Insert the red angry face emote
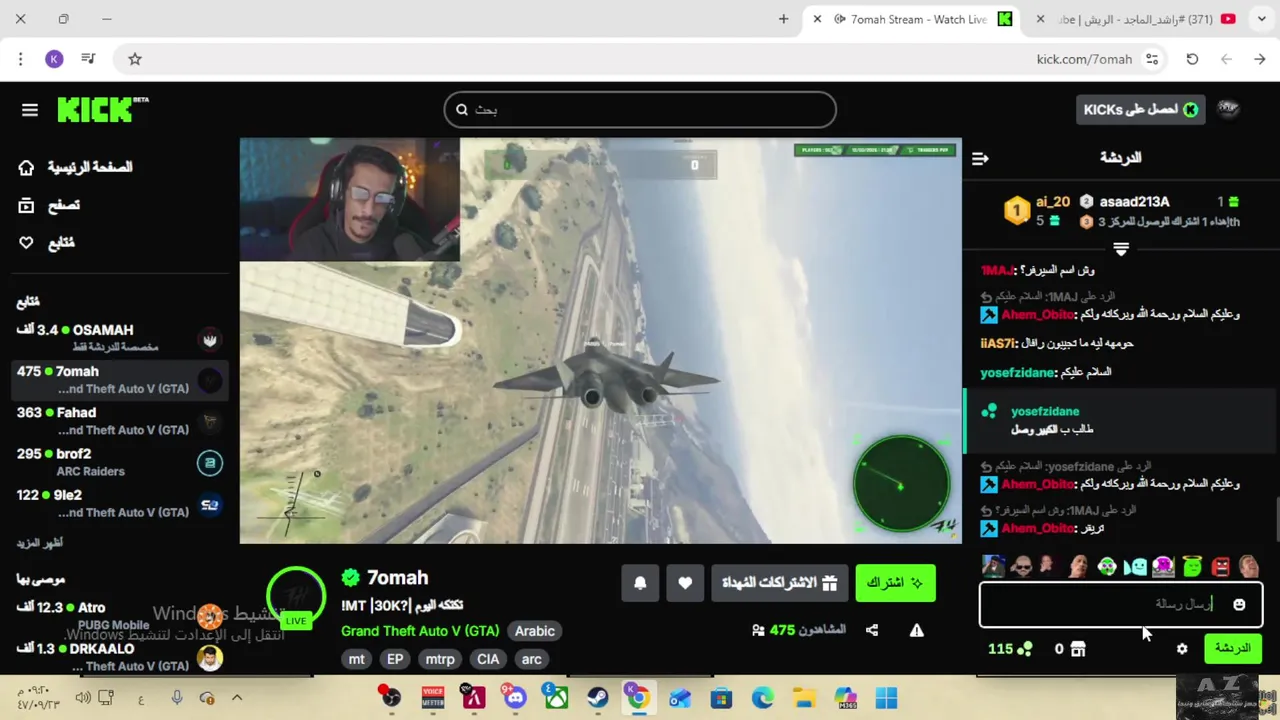Screen dimensions: 1280x720 (x=1220, y=567)
